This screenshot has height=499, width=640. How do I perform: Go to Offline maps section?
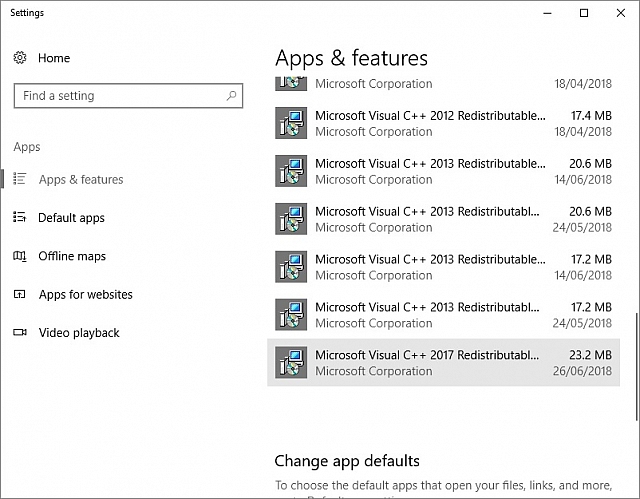coord(72,256)
